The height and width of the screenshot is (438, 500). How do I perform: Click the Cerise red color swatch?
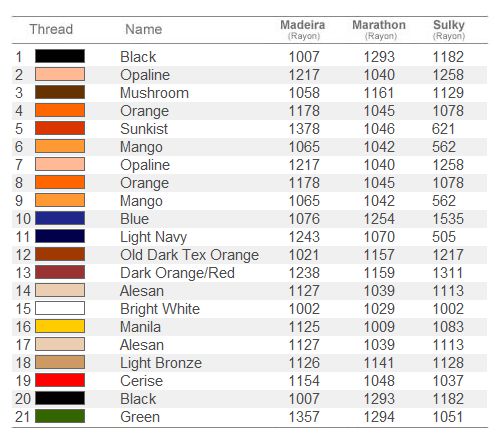click(x=60, y=380)
